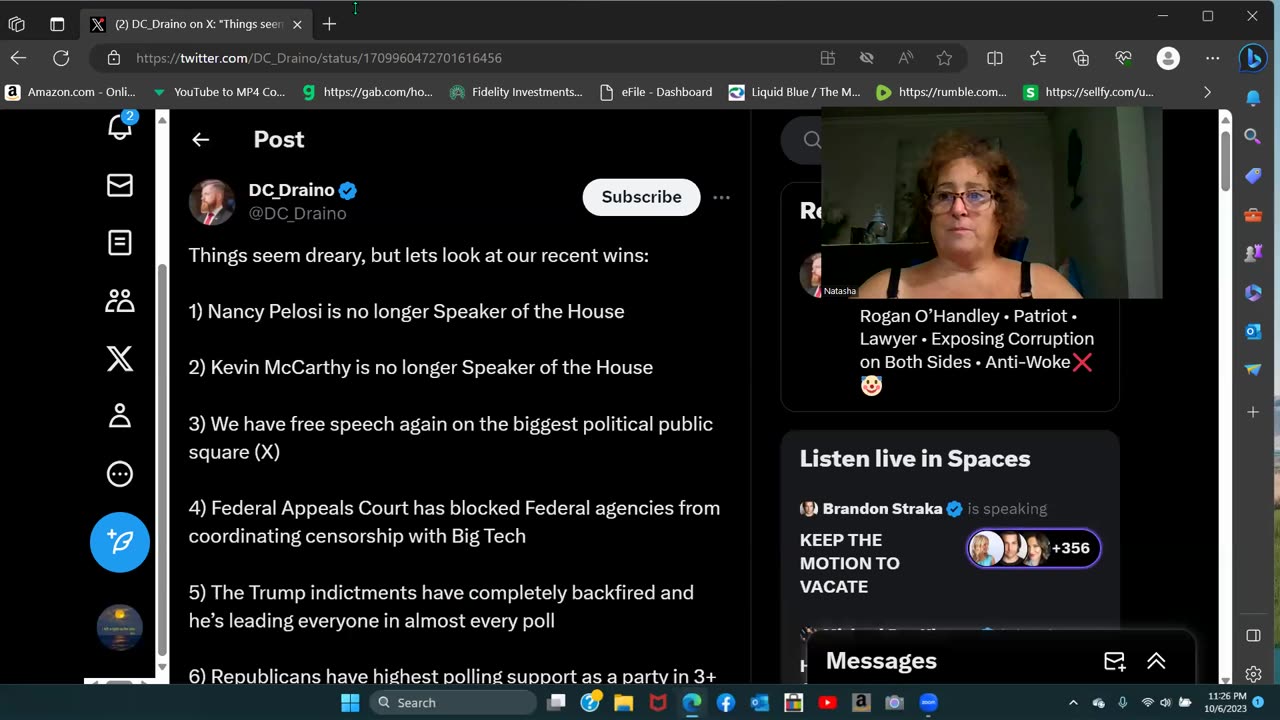
Task: Open Messages envelope in X sidebar
Action: pos(120,185)
